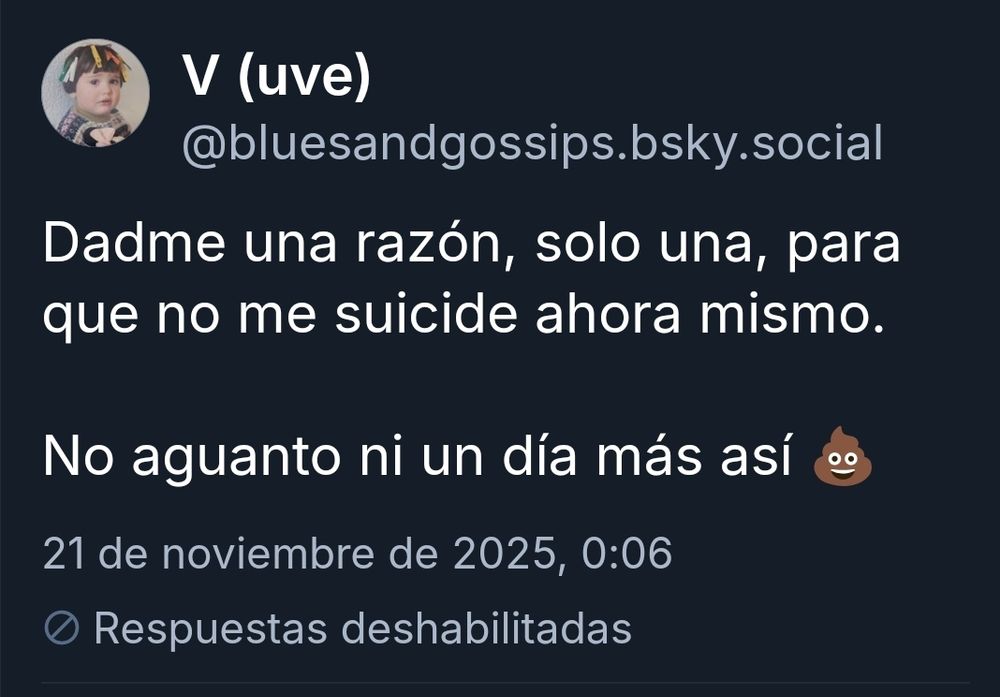Image resolution: width=1000 pixels, height=697 pixels.
Task: Open the post timestamp 21 de noviembre
Action: pyautogui.click(x=358, y=553)
